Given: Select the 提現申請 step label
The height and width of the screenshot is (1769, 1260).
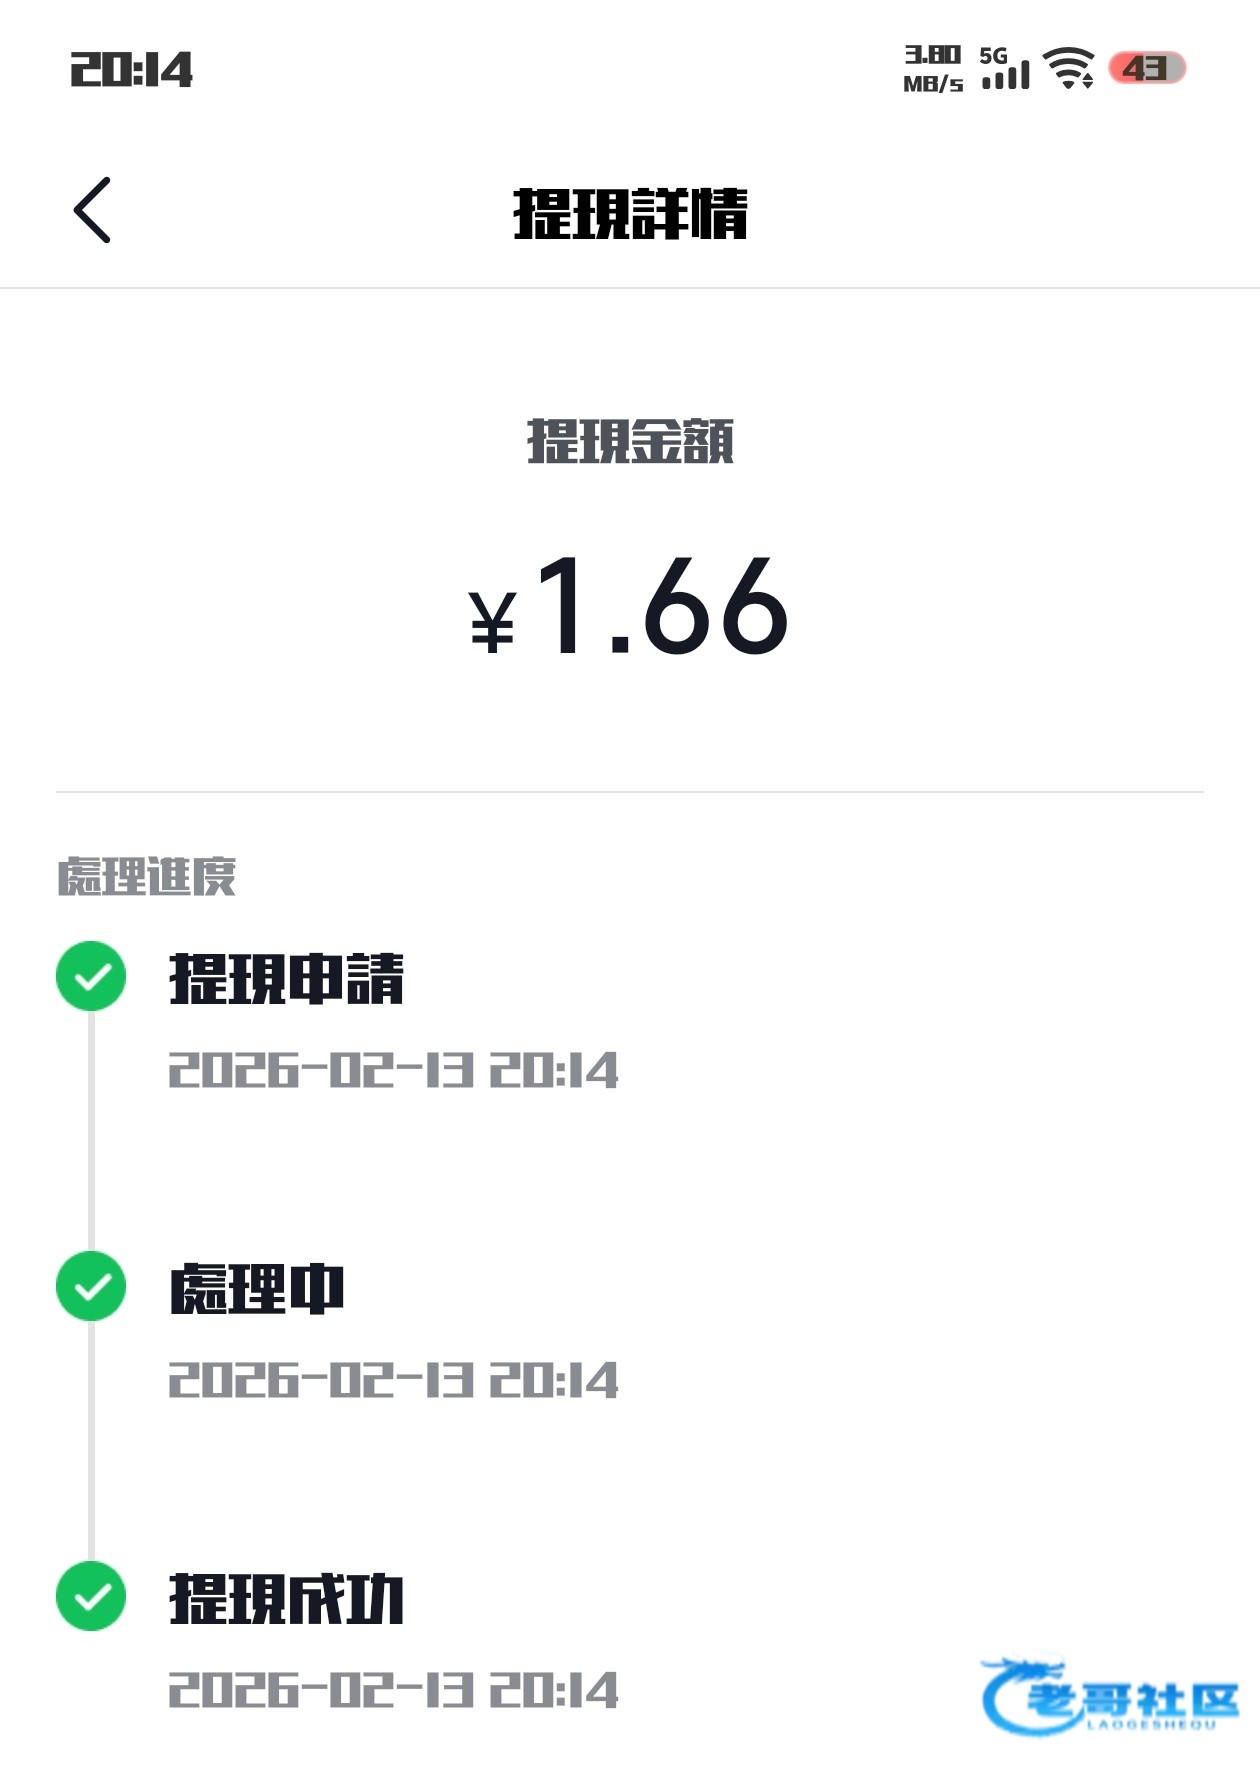Looking at the screenshot, I should coord(287,978).
